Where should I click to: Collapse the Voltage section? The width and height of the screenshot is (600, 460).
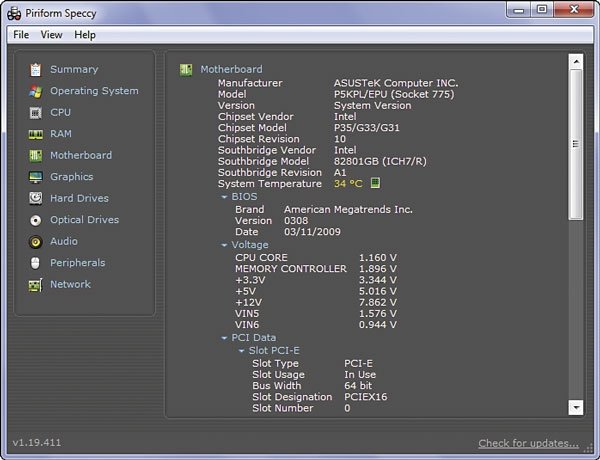pyautogui.click(x=224, y=245)
